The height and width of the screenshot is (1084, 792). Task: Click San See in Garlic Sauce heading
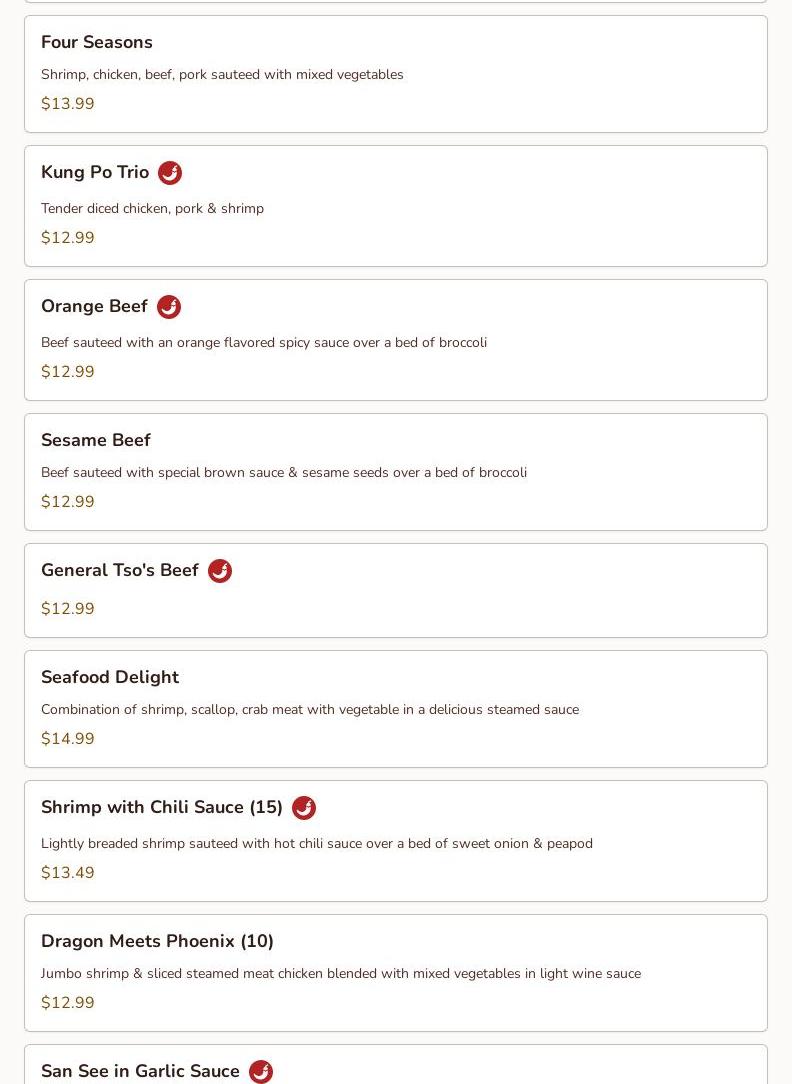(140, 1071)
